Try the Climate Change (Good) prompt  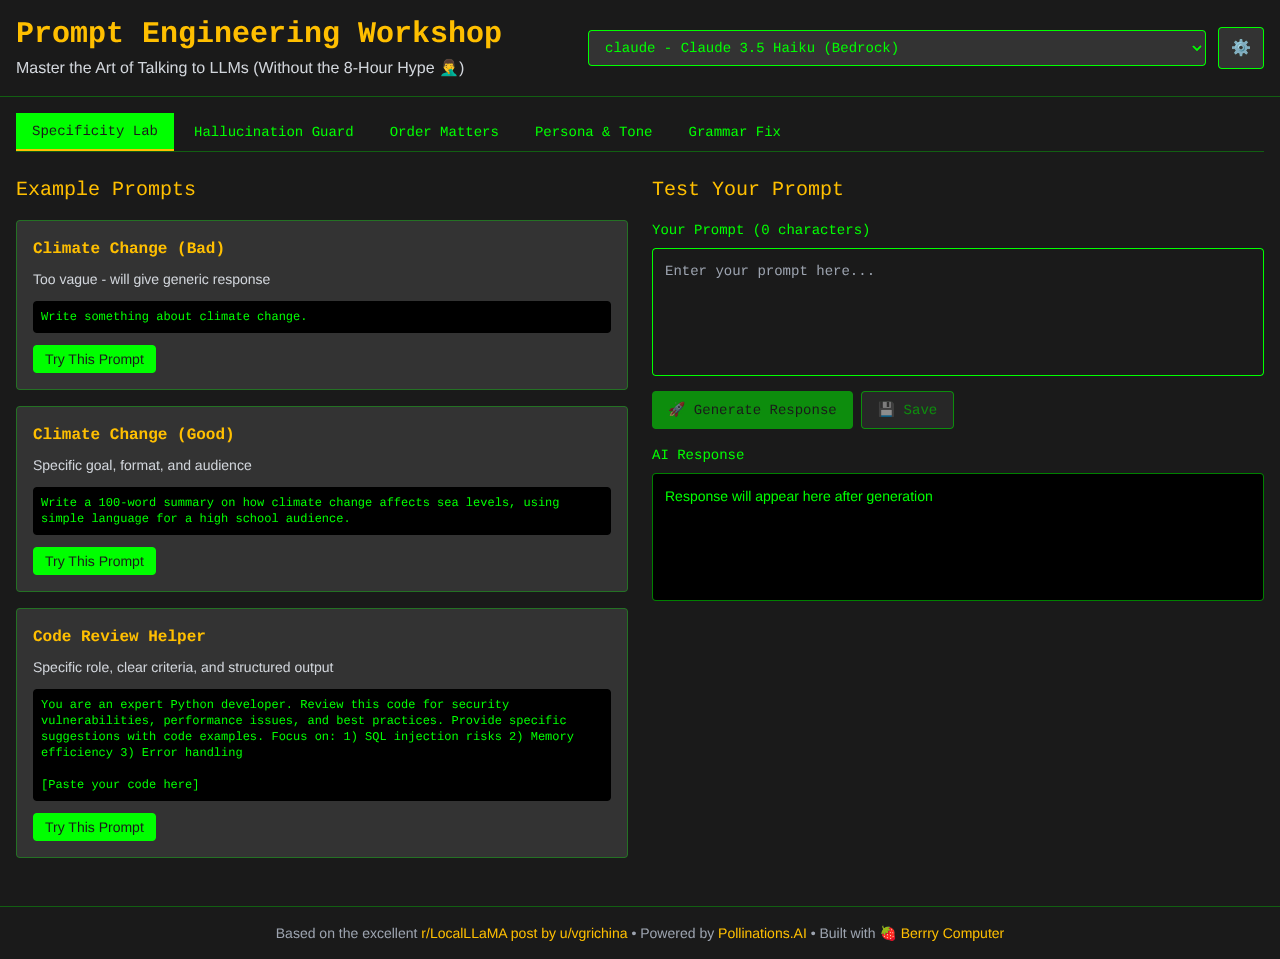click(x=94, y=561)
